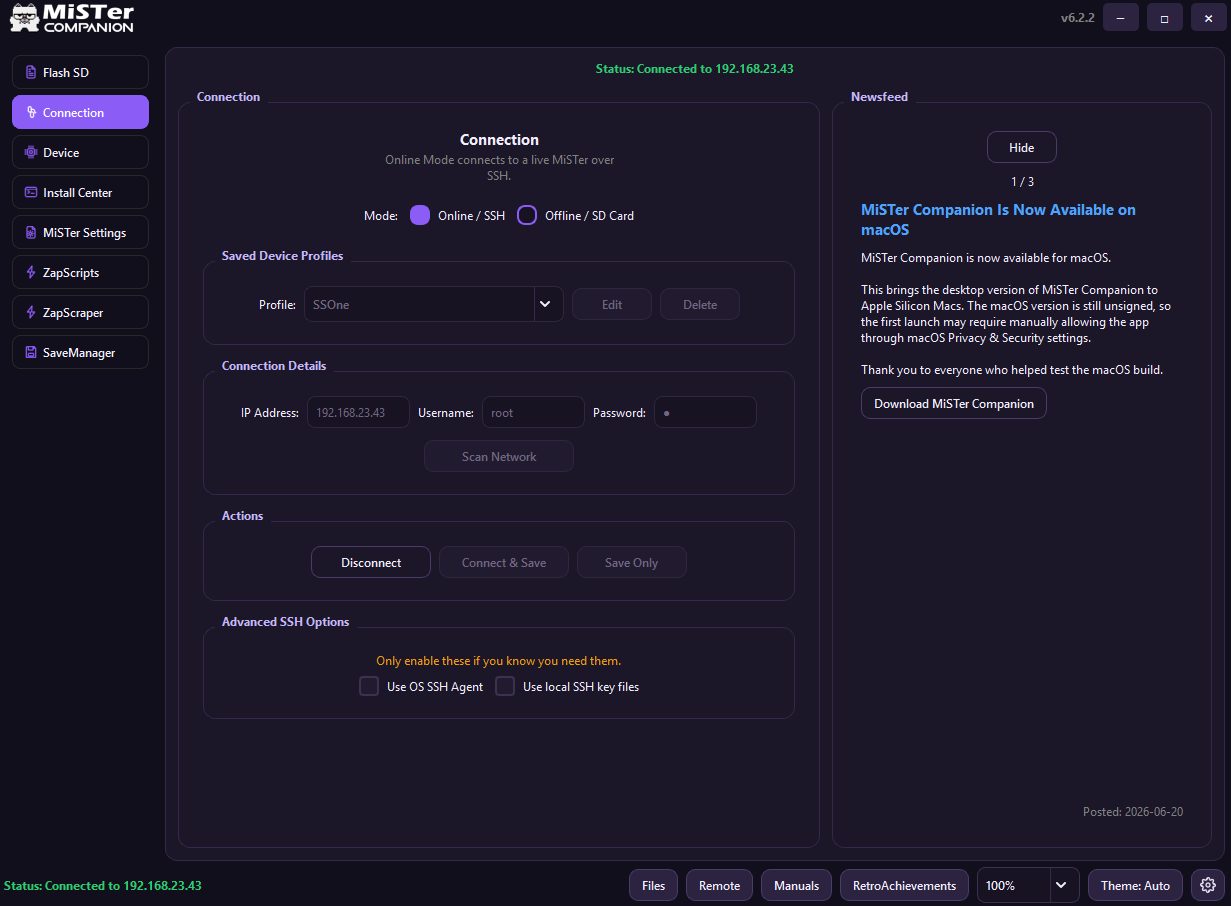The width and height of the screenshot is (1231, 906).
Task: Click the Username field
Action: (533, 412)
